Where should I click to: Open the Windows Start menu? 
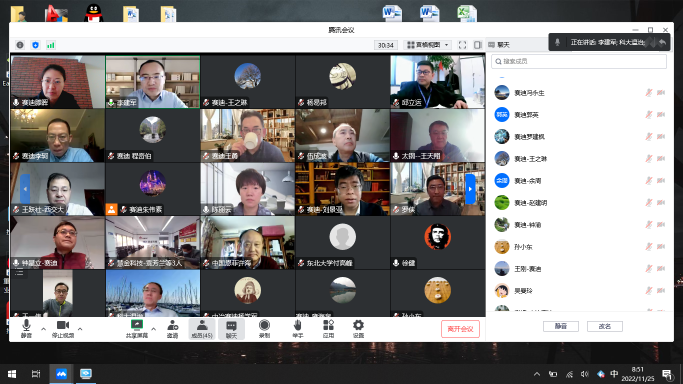12,374
